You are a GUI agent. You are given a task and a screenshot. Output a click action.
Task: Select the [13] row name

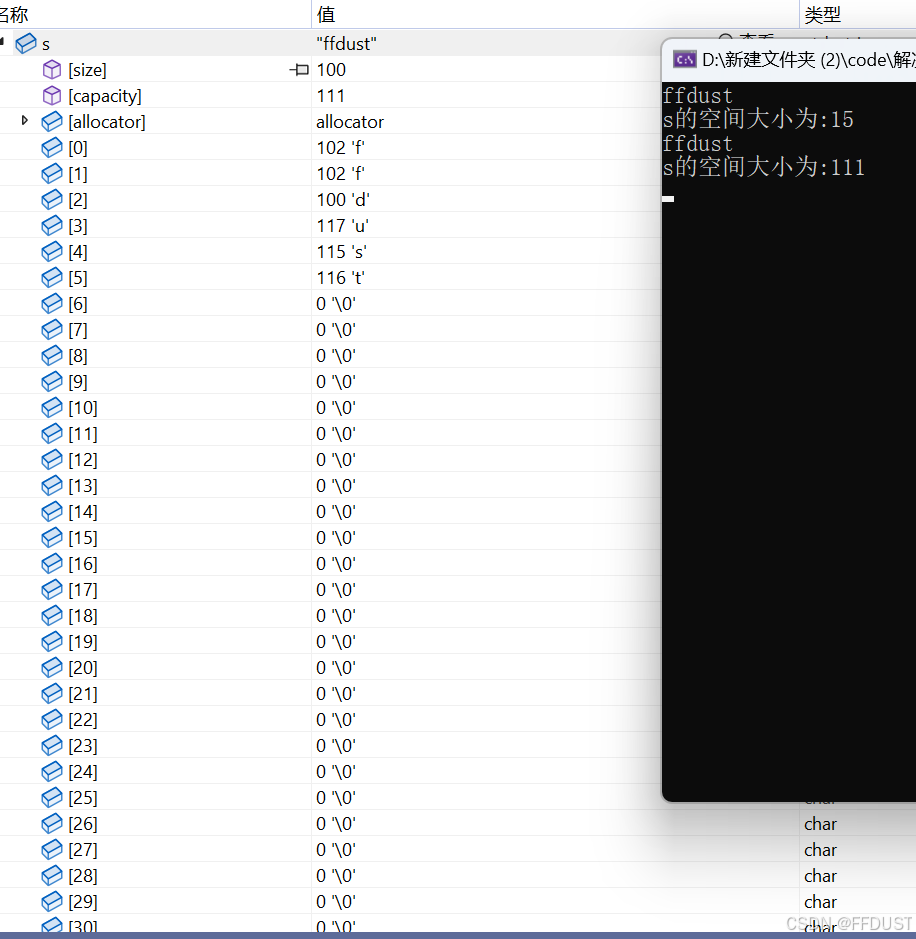[83, 486]
